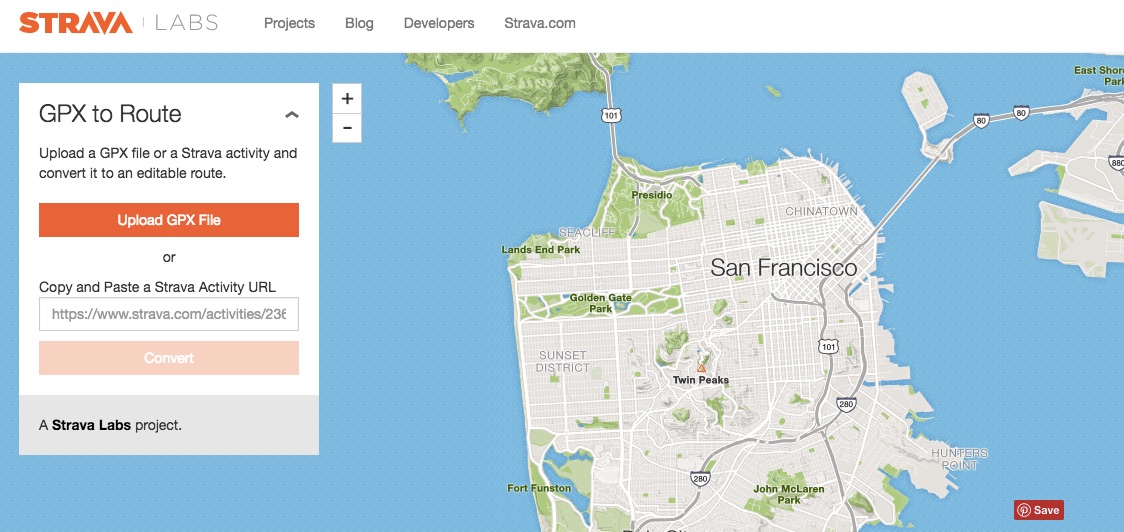Screen dimensions: 1124x532
Task: Click the SUNSET DISTRICT label
Action: click(x=563, y=361)
